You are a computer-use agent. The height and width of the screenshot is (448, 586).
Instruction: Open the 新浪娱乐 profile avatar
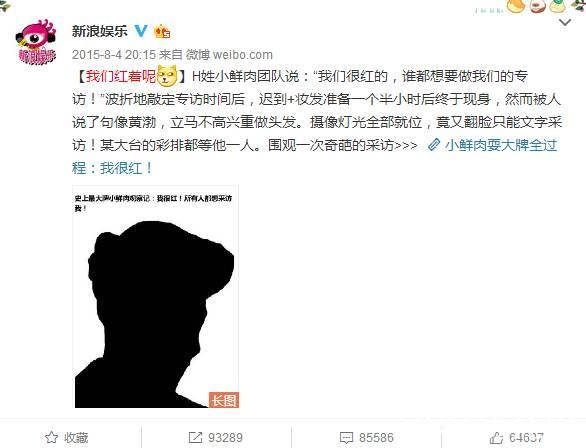(x=36, y=42)
